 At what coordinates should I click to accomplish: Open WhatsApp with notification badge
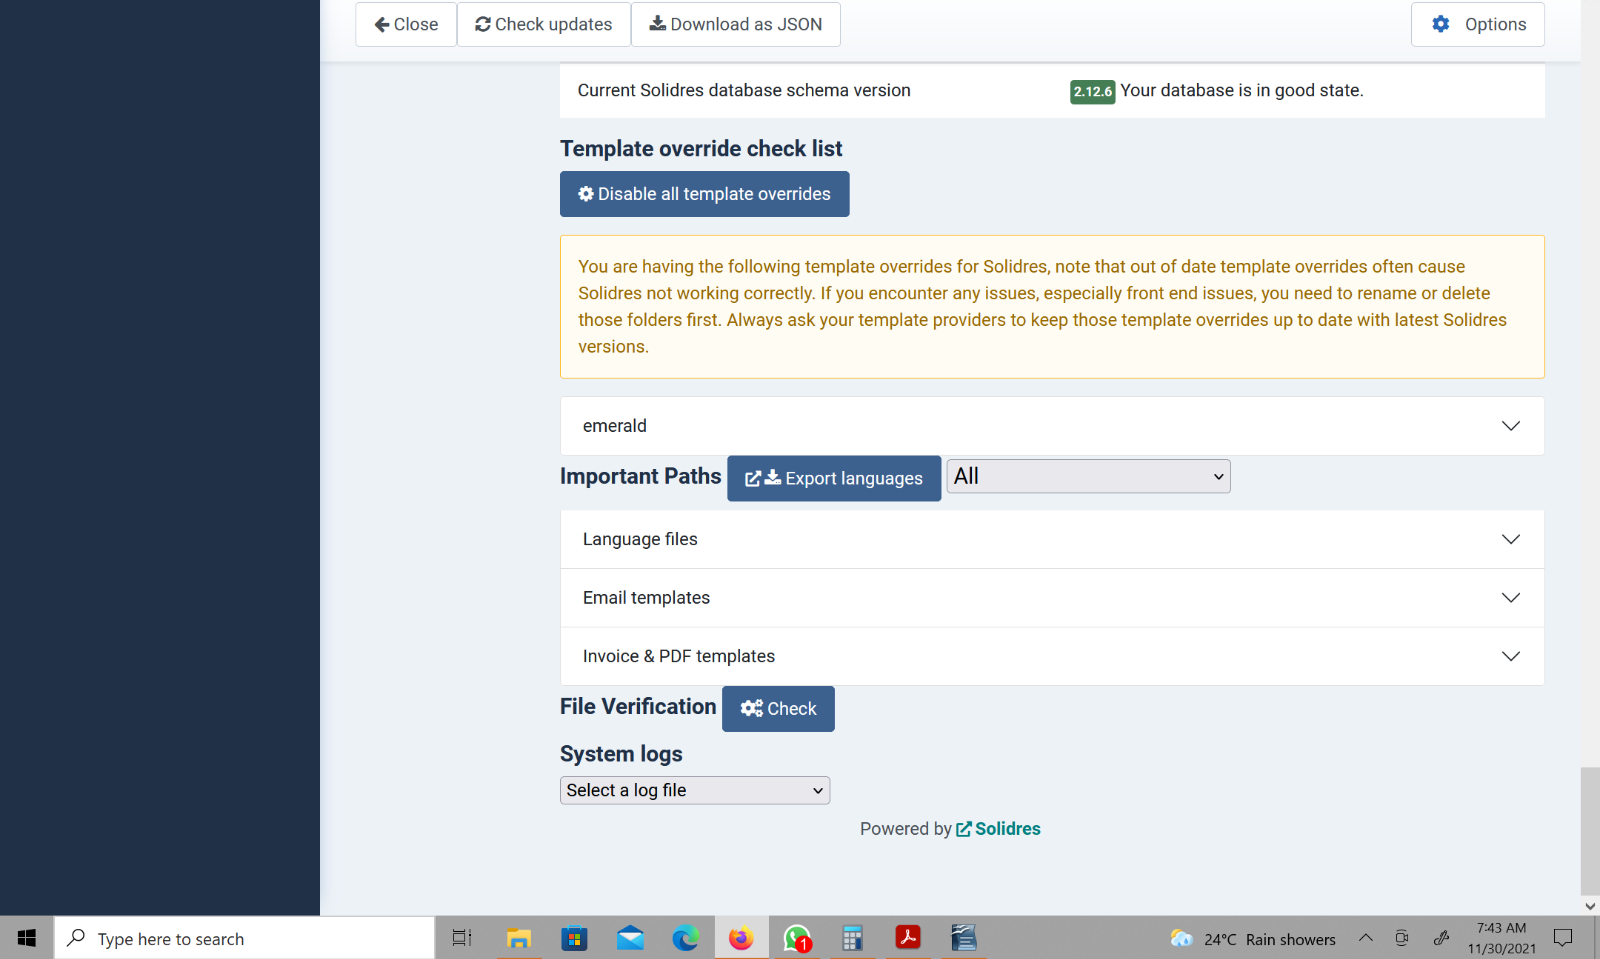click(x=797, y=938)
